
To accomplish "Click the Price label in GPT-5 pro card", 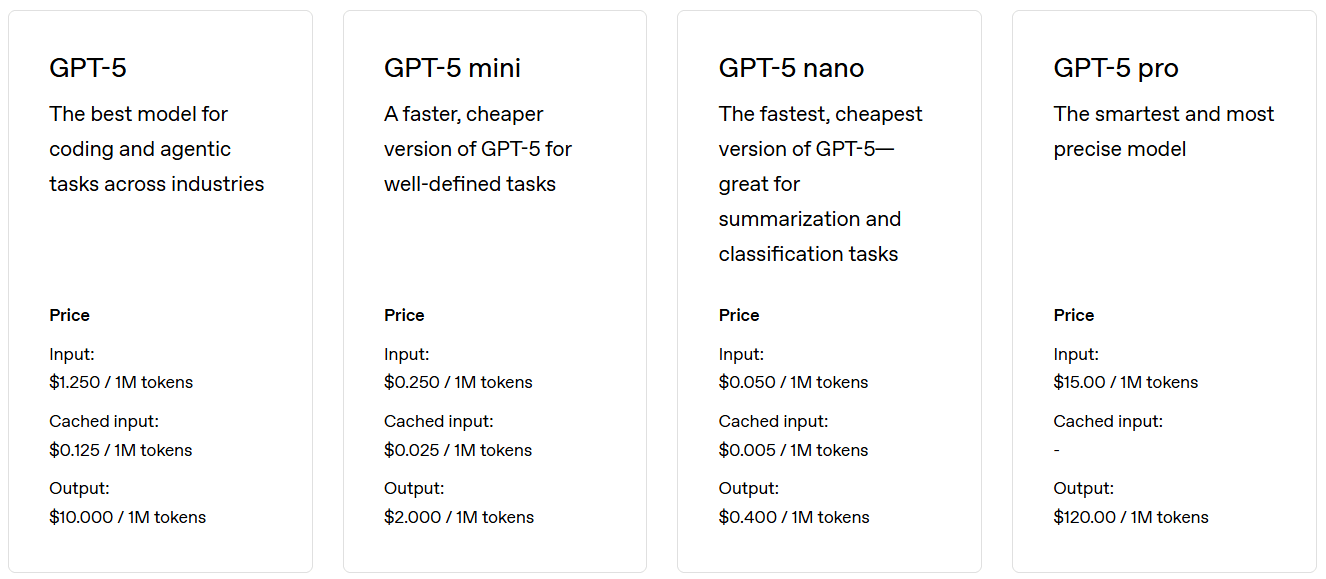I will pyautogui.click(x=1073, y=315).
